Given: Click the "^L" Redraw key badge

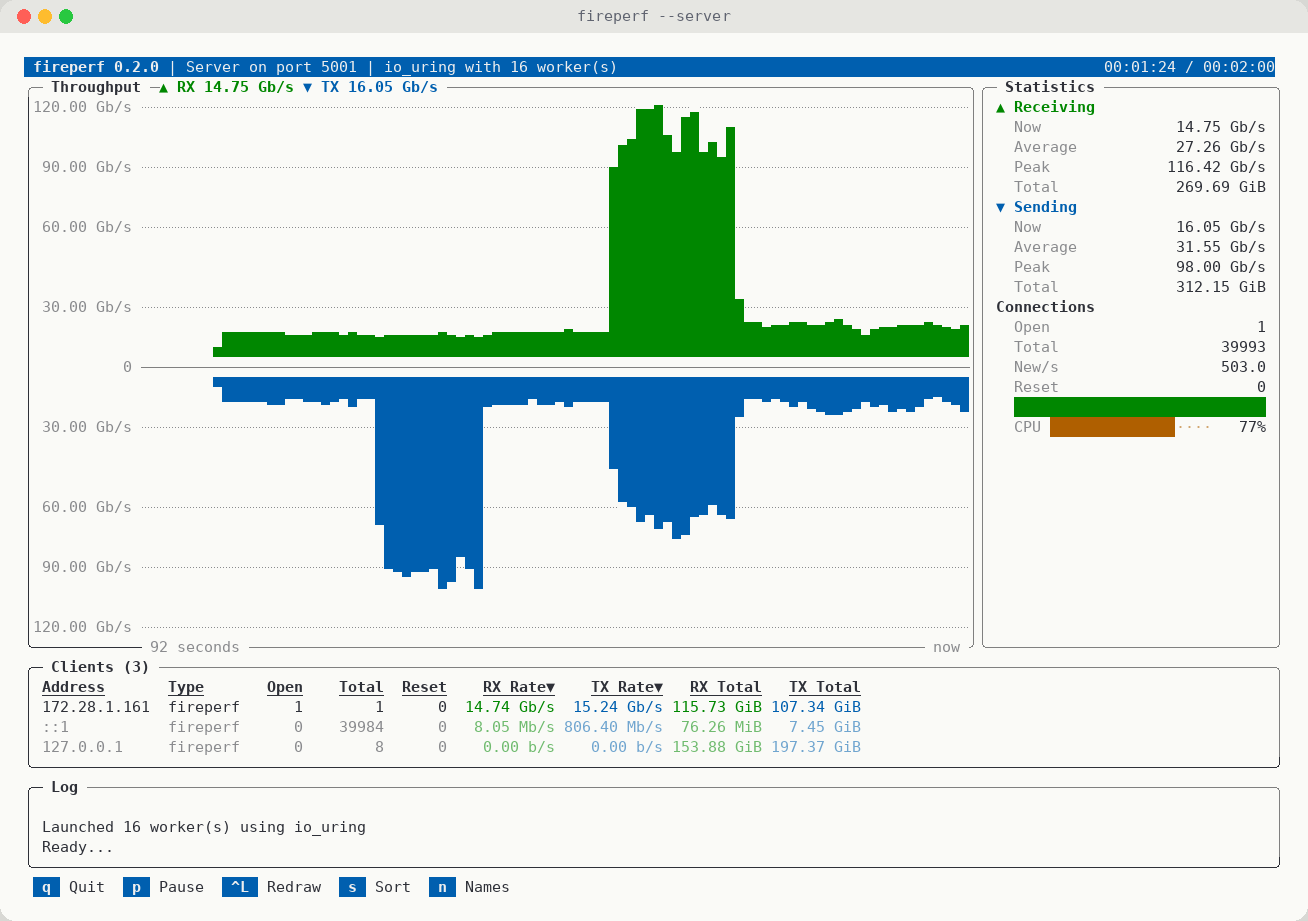Looking at the screenshot, I should click(x=240, y=887).
